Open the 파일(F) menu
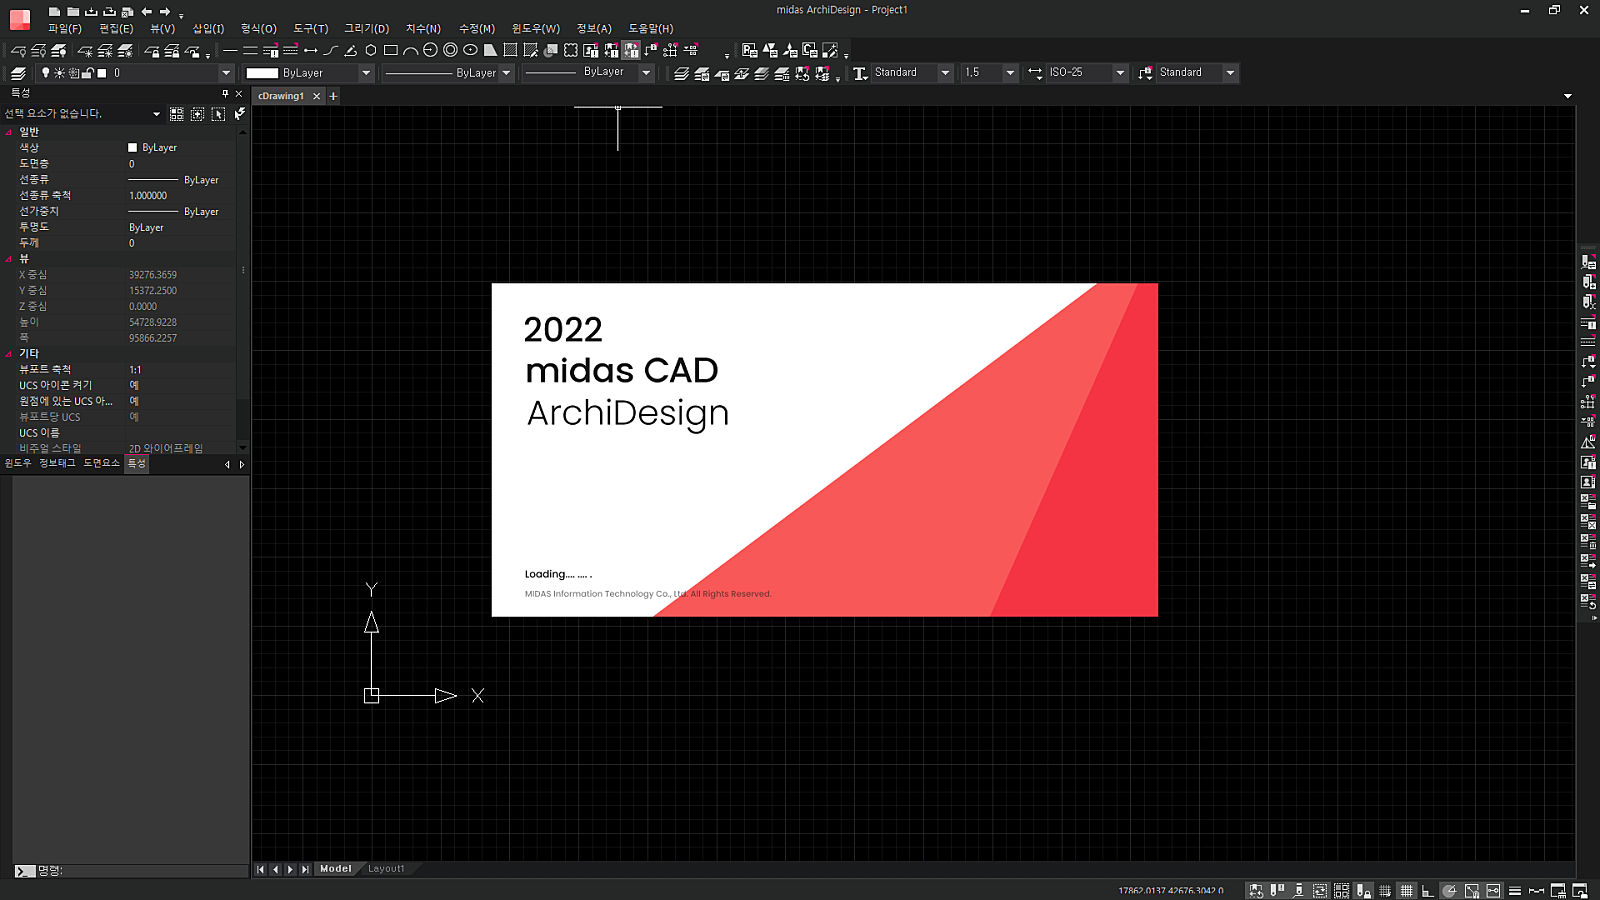The width and height of the screenshot is (1600, 900). click(65, 29)
